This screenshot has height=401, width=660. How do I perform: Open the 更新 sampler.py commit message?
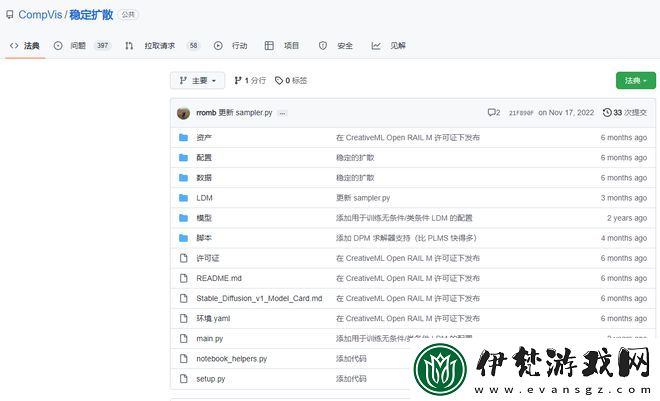coord(245,113)
